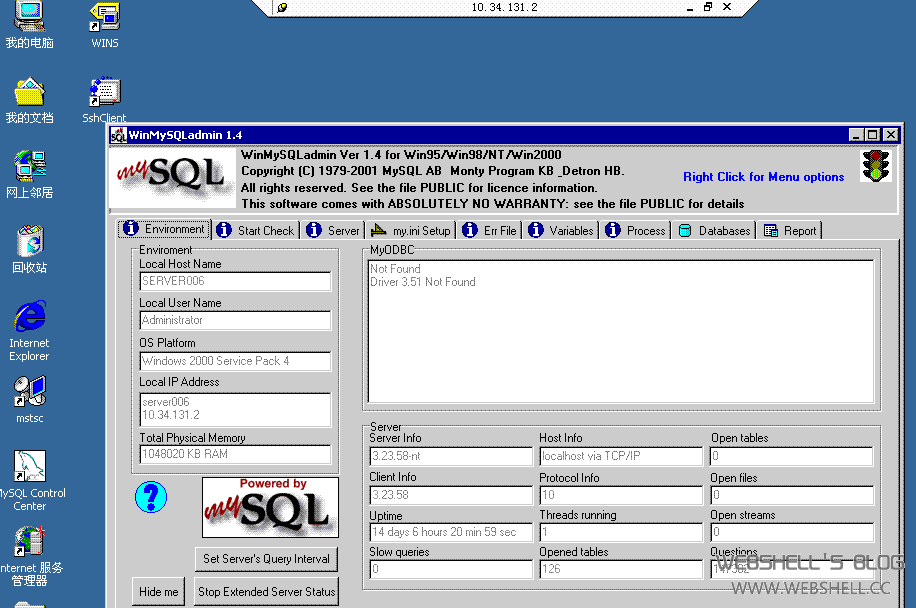Switch to the Process tab
This screenshot has width=916, height=608.
pos(636,231)
